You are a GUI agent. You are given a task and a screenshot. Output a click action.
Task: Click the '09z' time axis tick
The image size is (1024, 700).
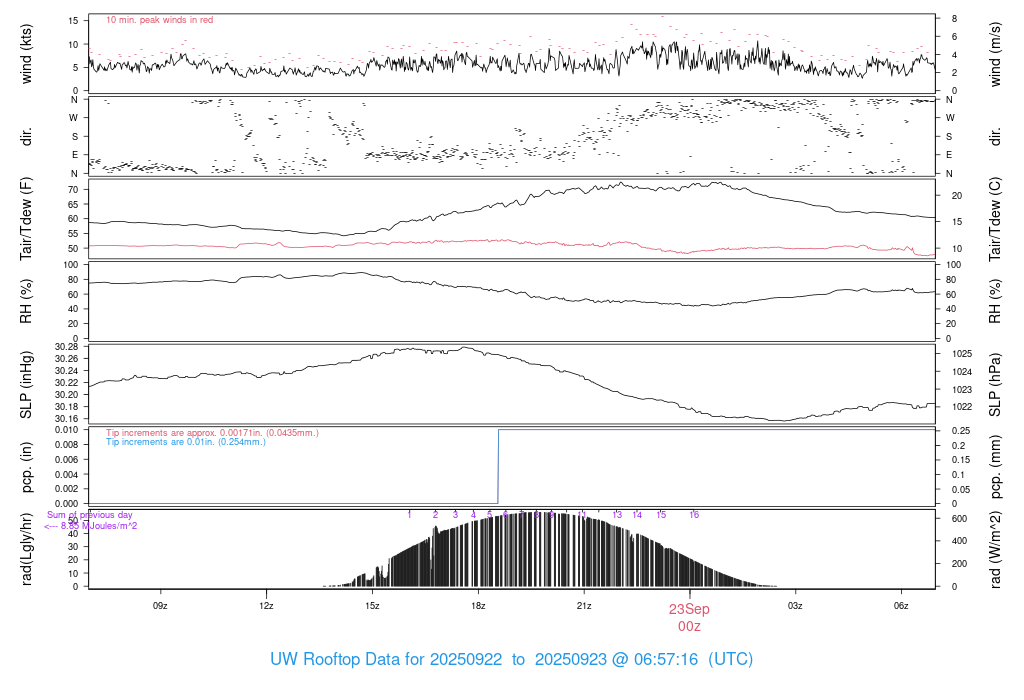point(160,606)
